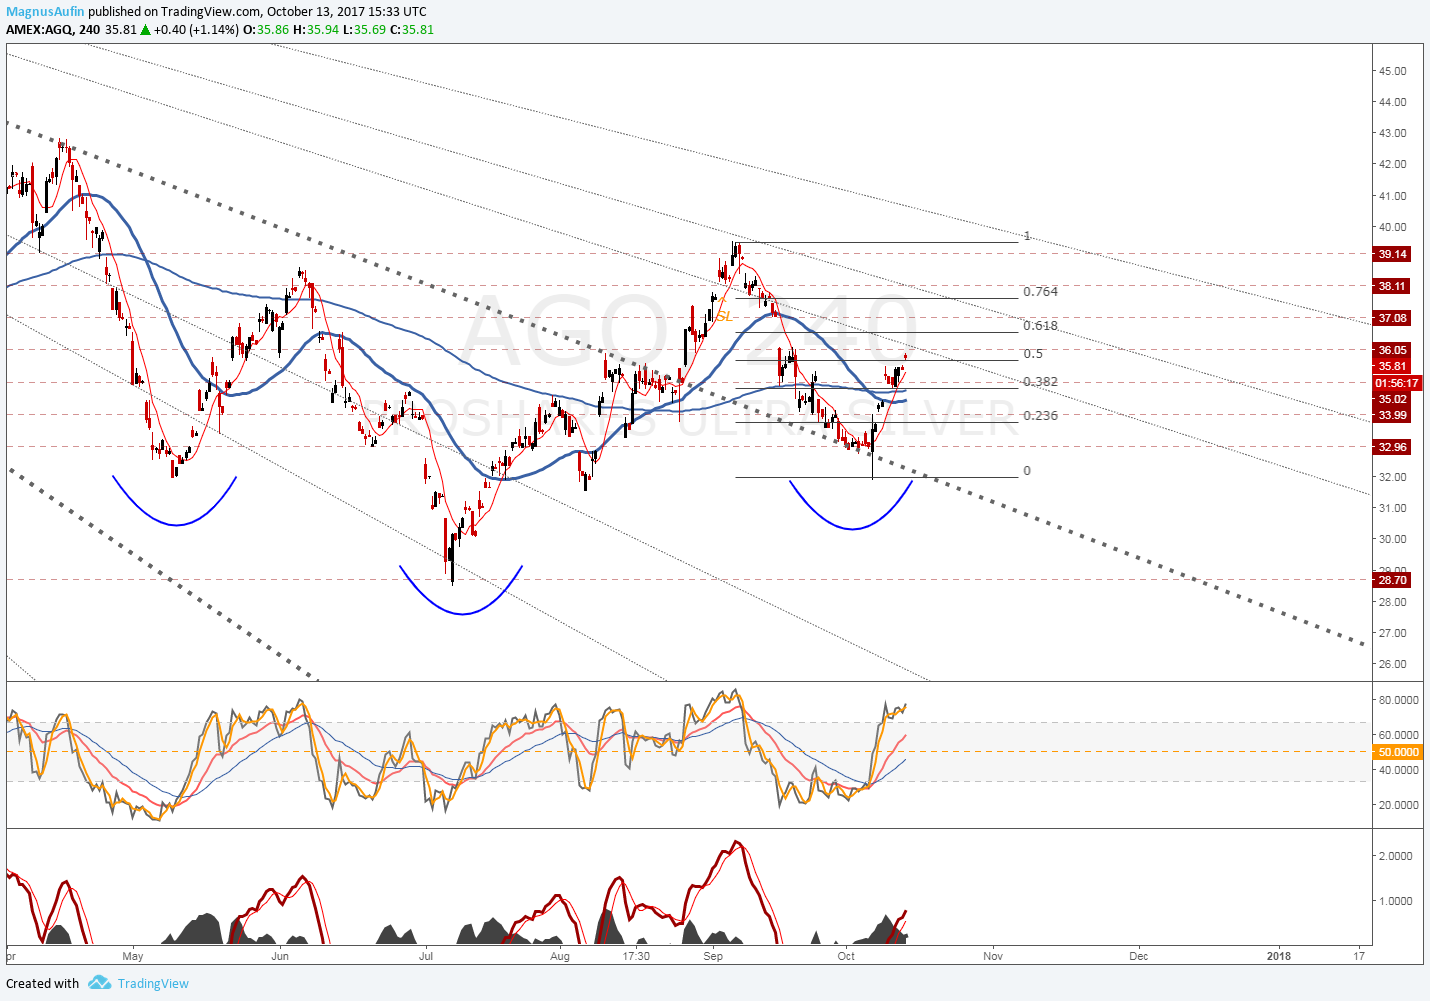1430x1001 pixels.
Task: Click the +0.40 (+1.14%) change value
Action: (x=196, y=29)
